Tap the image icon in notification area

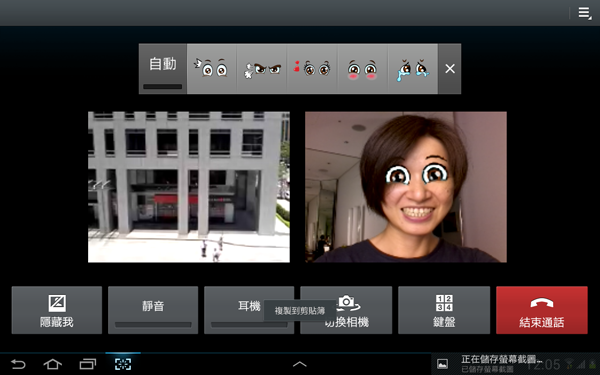click(x=443, y=364)
